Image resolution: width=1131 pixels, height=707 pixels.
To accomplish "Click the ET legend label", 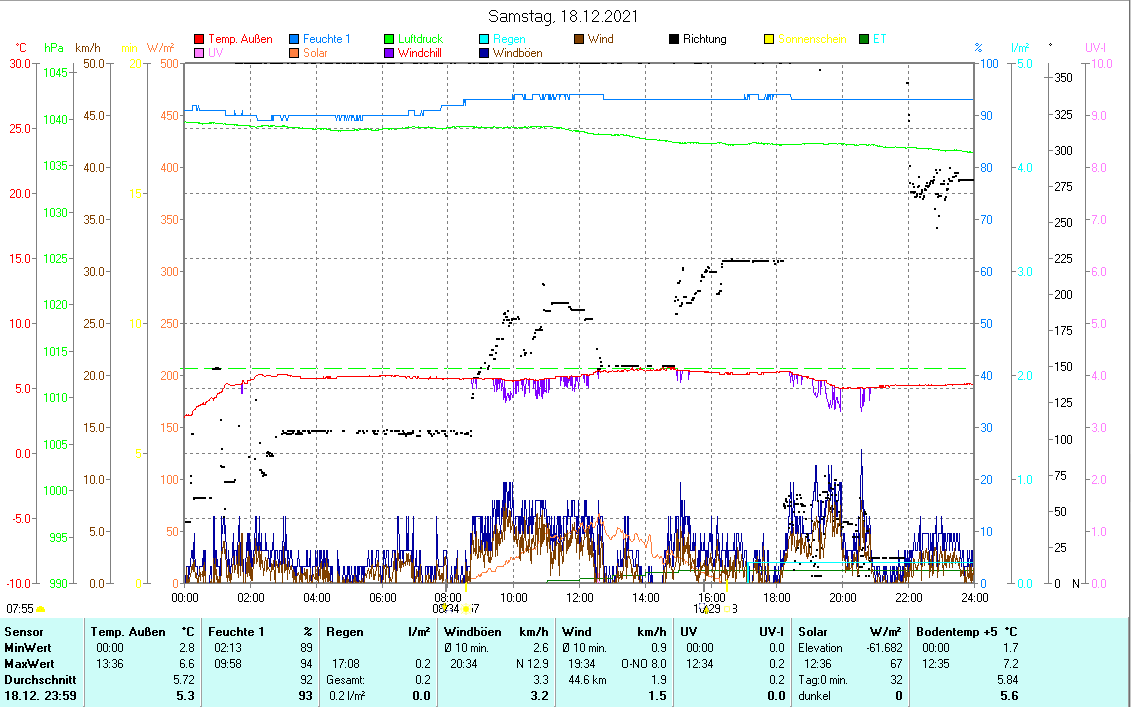I will pyautogui.click(x=880, y=40).
